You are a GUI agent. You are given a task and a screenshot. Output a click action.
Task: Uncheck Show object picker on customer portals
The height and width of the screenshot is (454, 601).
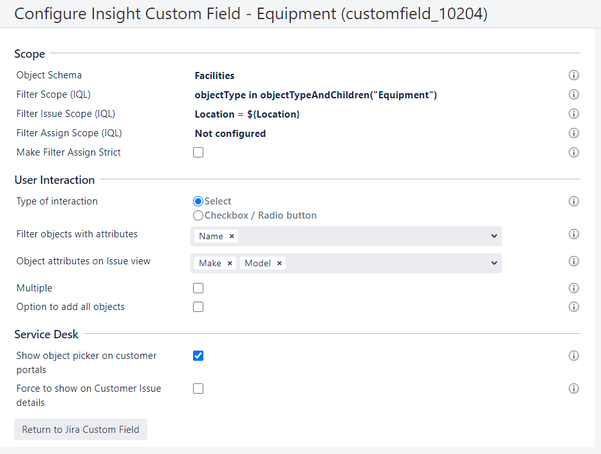198,356
